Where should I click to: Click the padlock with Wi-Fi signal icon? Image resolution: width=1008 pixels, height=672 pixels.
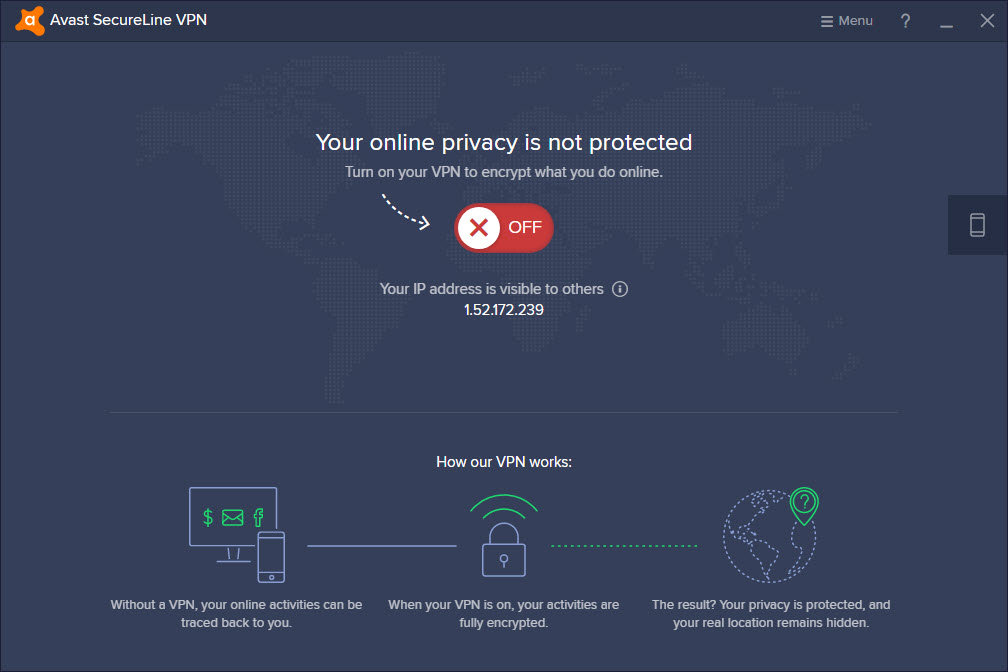[504, 535]
